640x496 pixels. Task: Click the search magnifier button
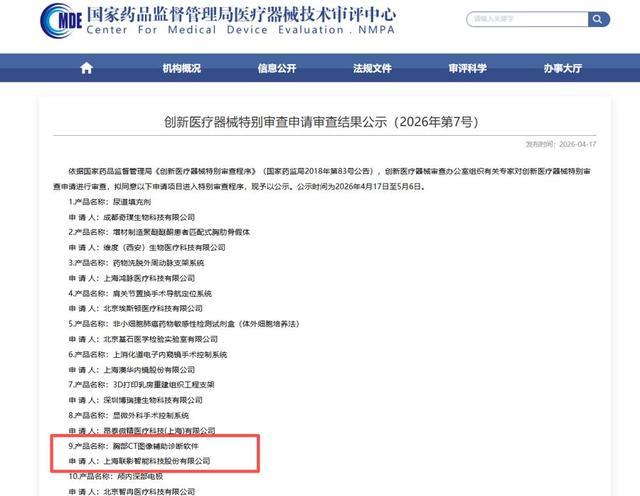click(598, 19)
